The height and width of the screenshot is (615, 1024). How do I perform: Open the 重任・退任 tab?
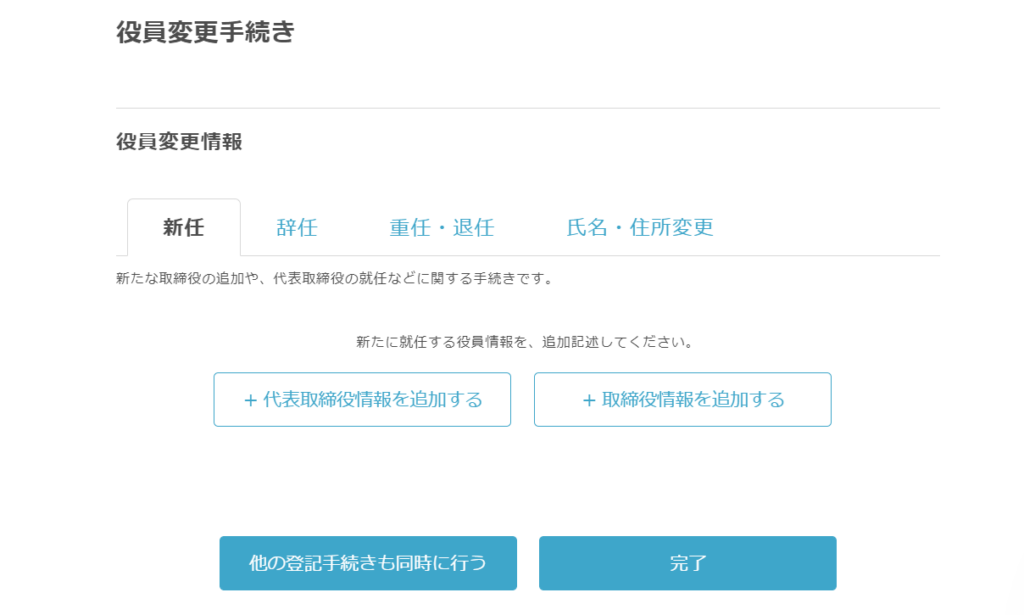coord(441,227)
